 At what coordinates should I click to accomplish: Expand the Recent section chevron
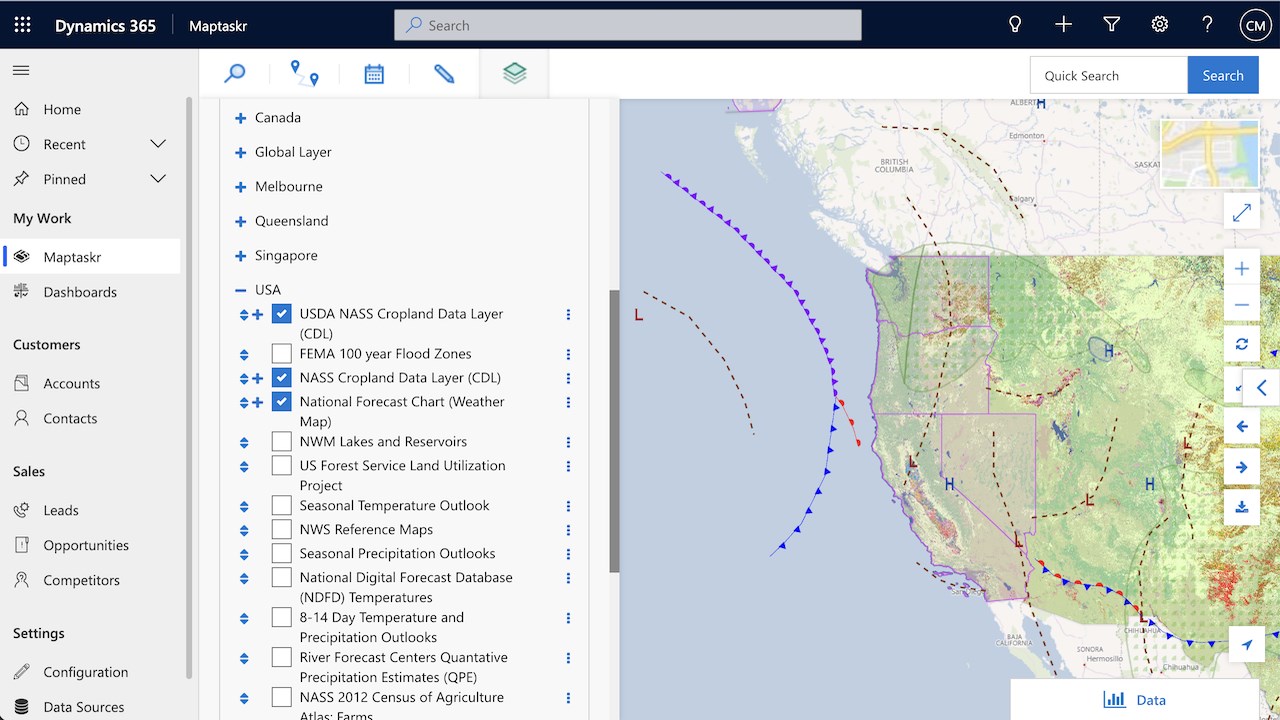click(158, 144)
